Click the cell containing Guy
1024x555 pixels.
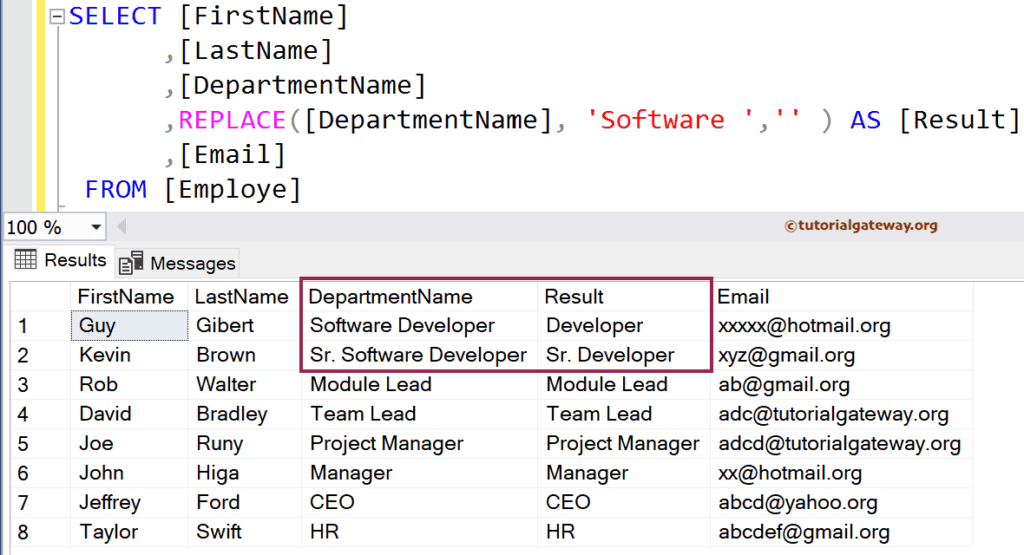(x=129, y=326)
